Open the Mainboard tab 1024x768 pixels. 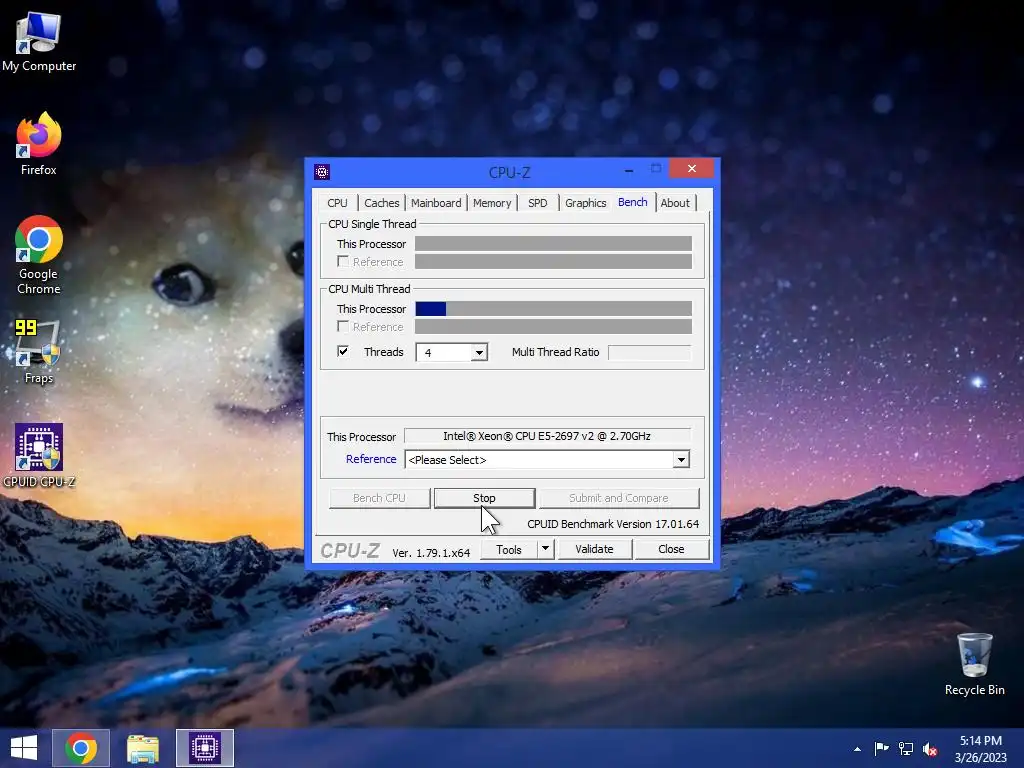point(436,203)
